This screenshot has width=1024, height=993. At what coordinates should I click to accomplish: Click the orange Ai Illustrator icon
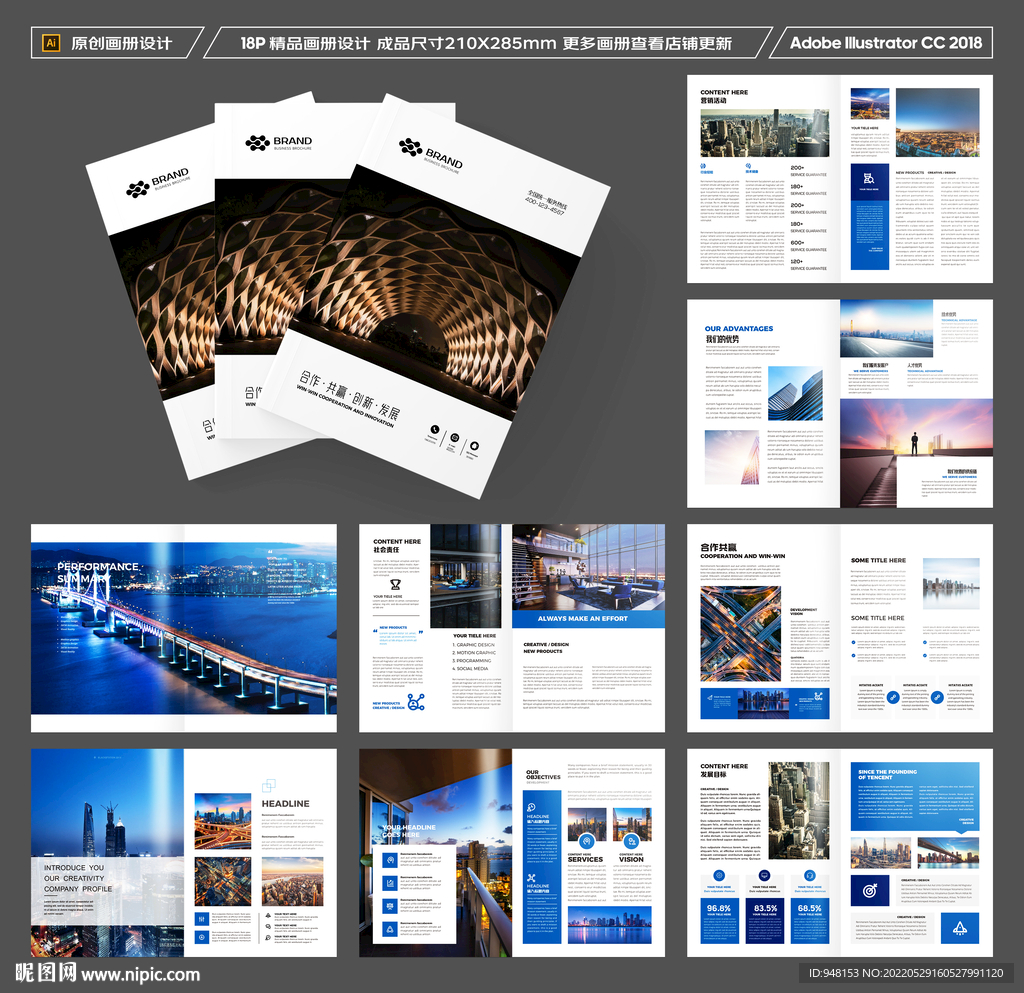tap(51, 43)
